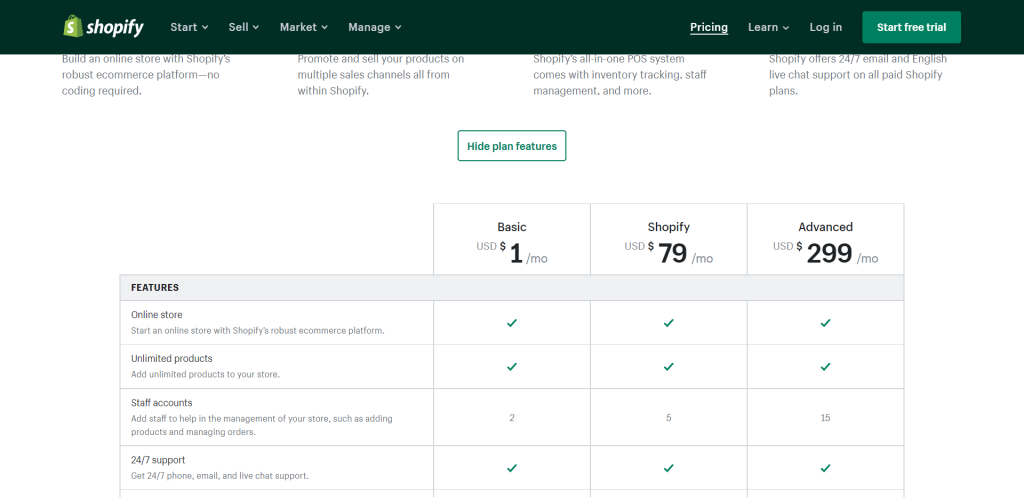This screenshot has height=498, width=1024.
Task: Click the Start free trial button
Action: [911, 27]
